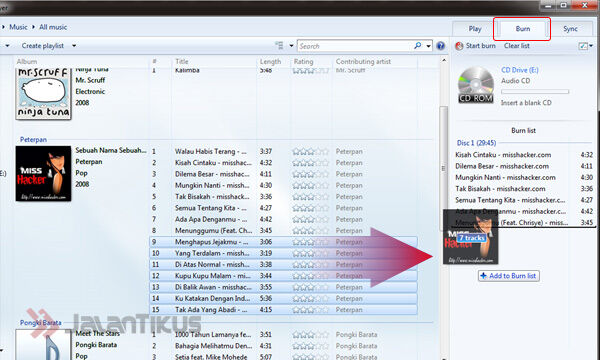Image resolution: width=600 pixels, height=360 pixels.
Task: Click into the Search input field
Action: tap(355, 46)
